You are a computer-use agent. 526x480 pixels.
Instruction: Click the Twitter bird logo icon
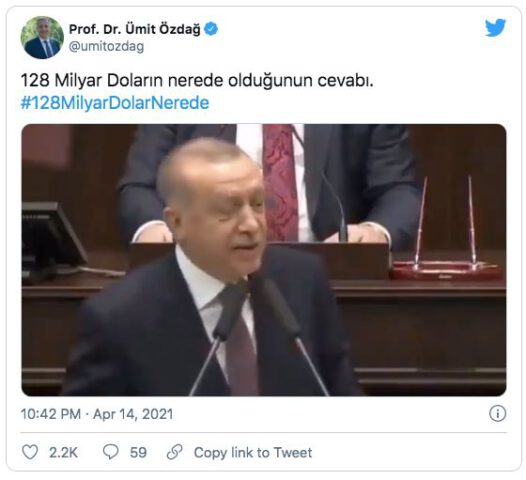point(495,28)
